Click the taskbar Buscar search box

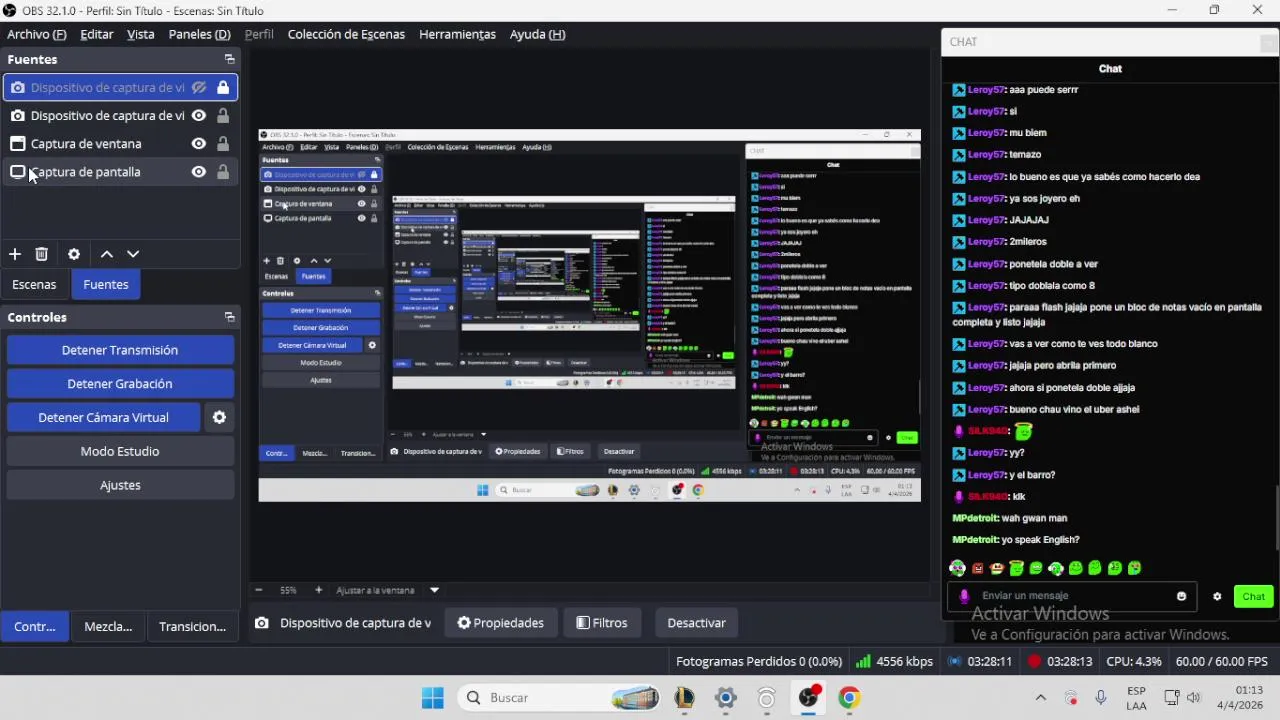(560, 698)
